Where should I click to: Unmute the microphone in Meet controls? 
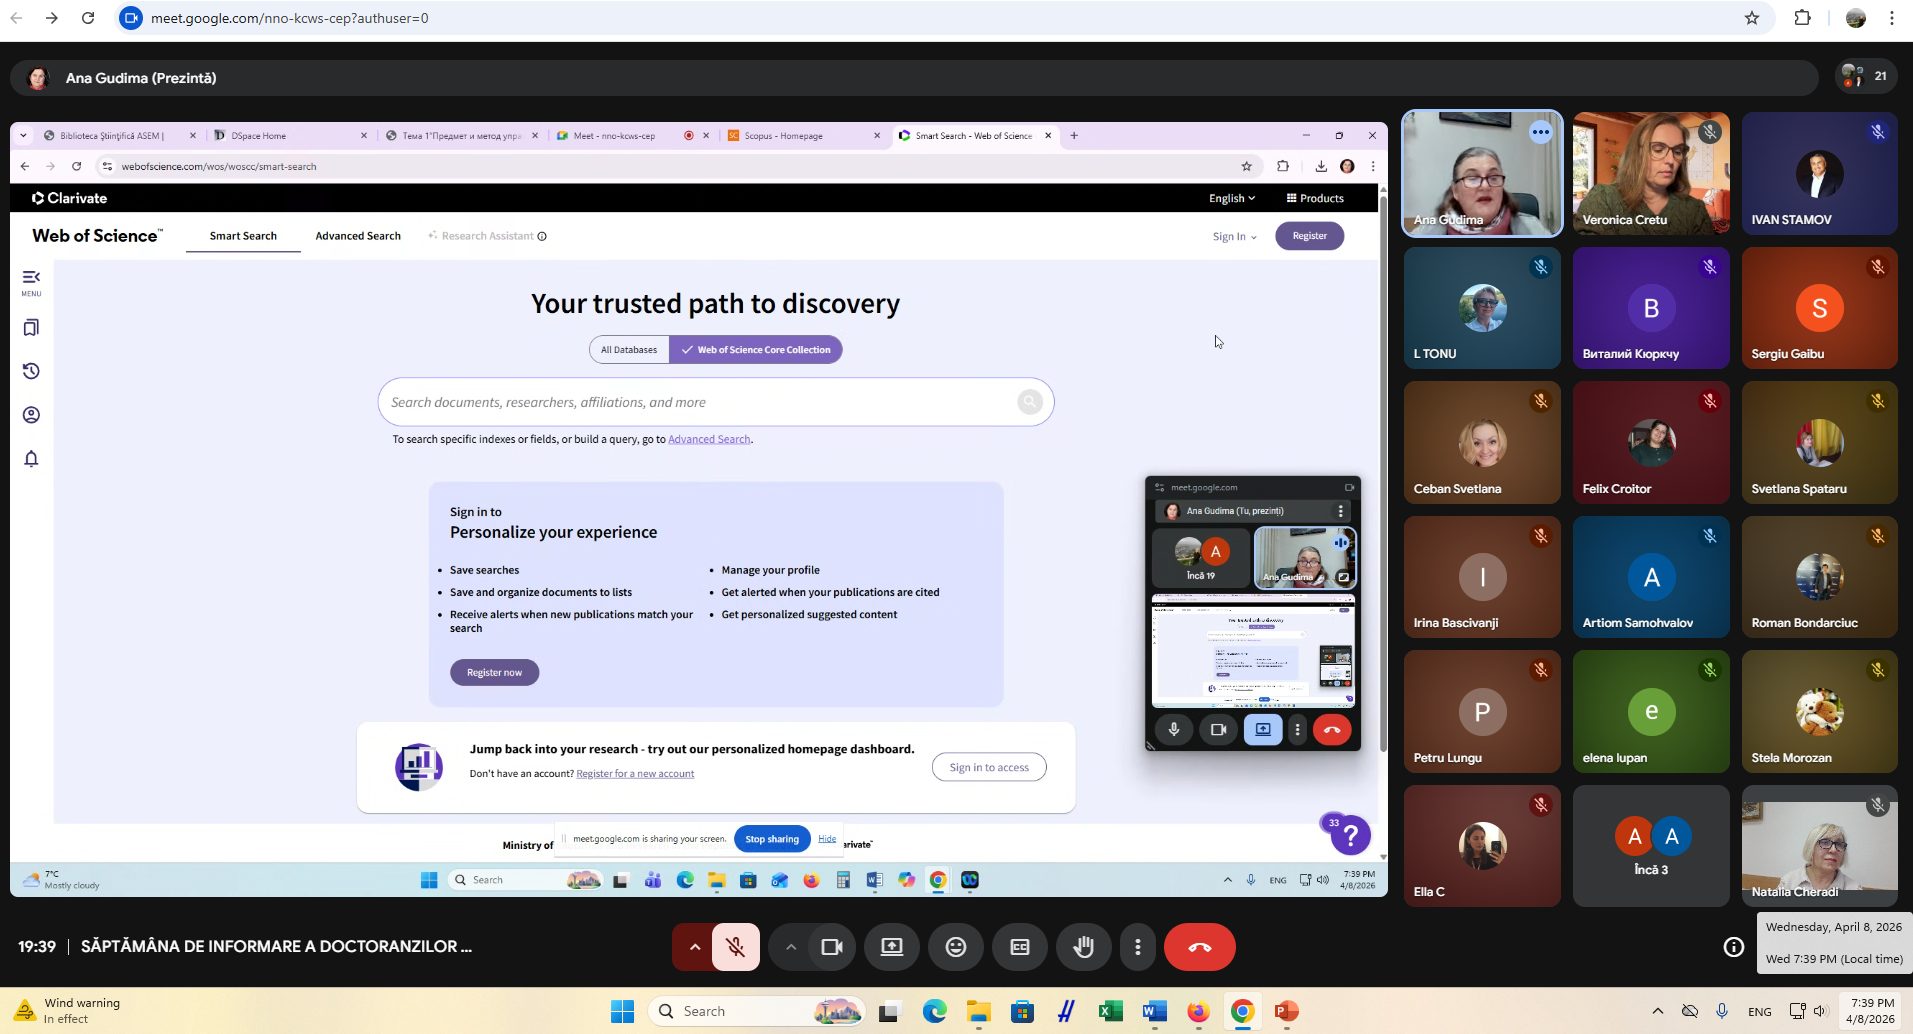click(x=736, y=947)
